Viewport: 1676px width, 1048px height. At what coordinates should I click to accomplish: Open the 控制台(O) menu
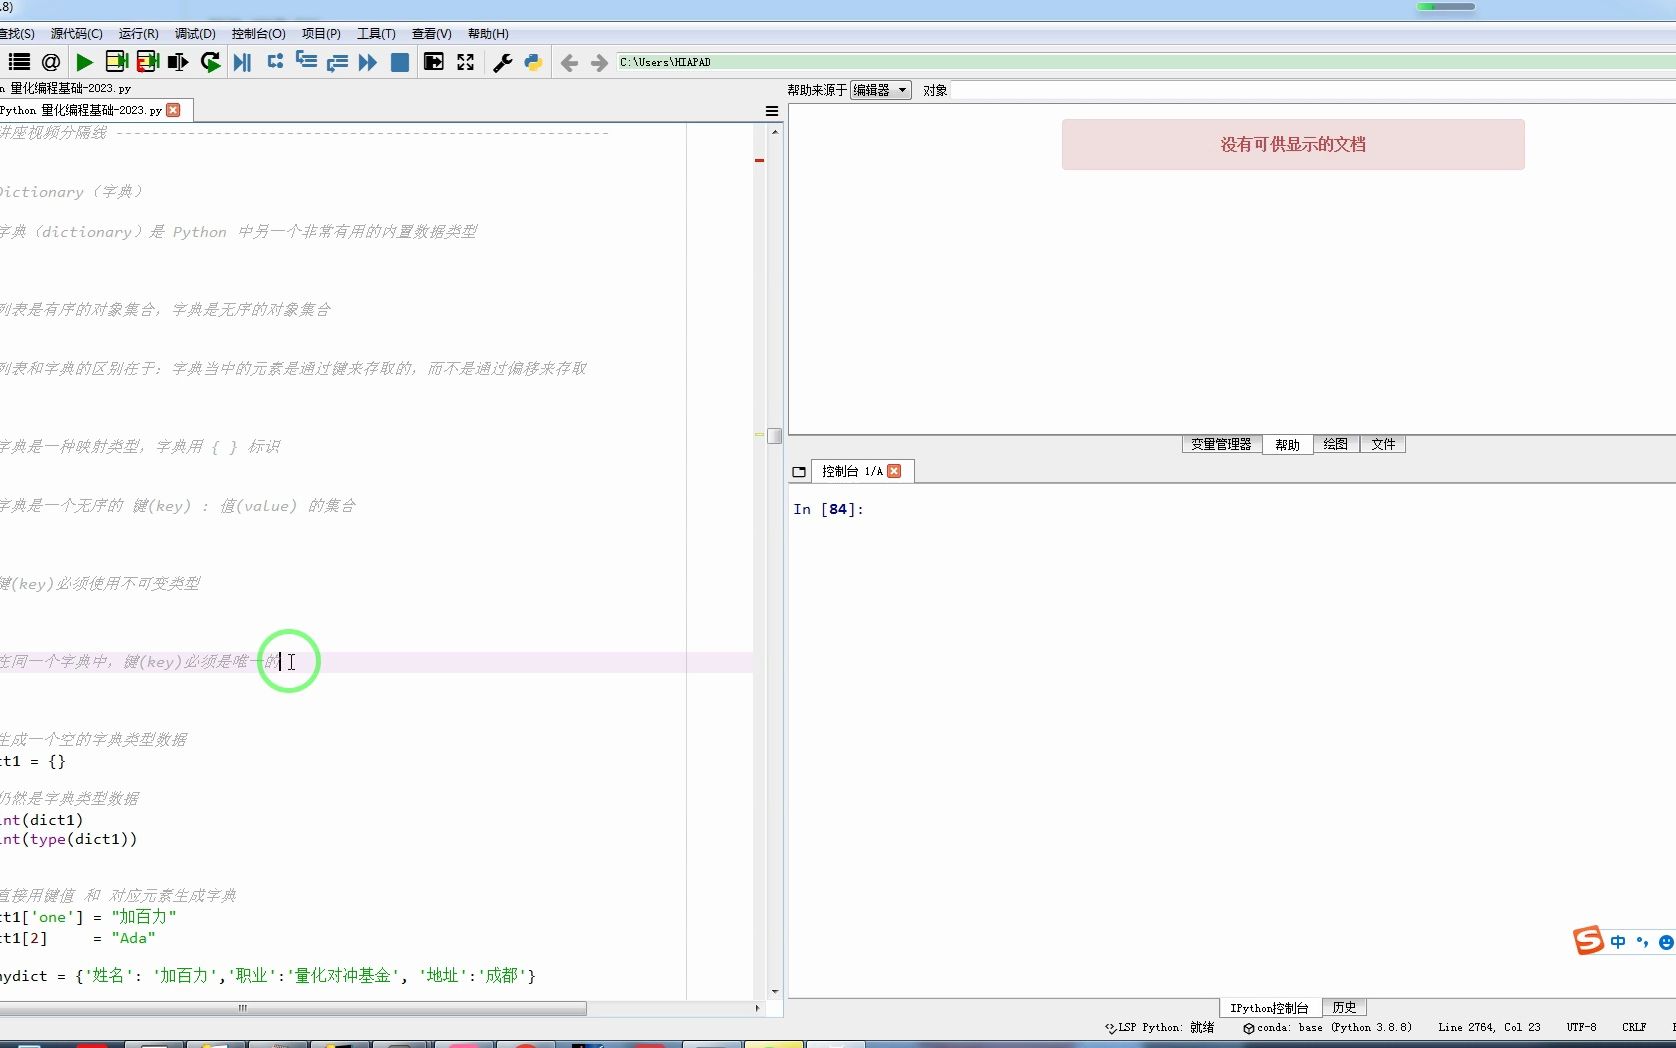pos(258,34)
